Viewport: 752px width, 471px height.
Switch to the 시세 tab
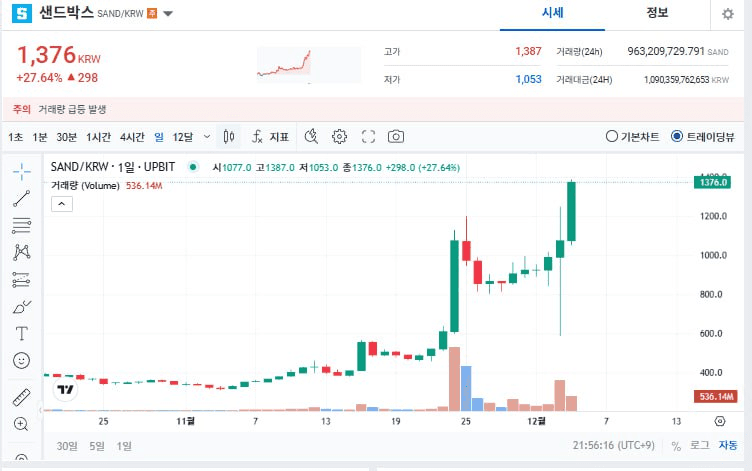[552, 13]
